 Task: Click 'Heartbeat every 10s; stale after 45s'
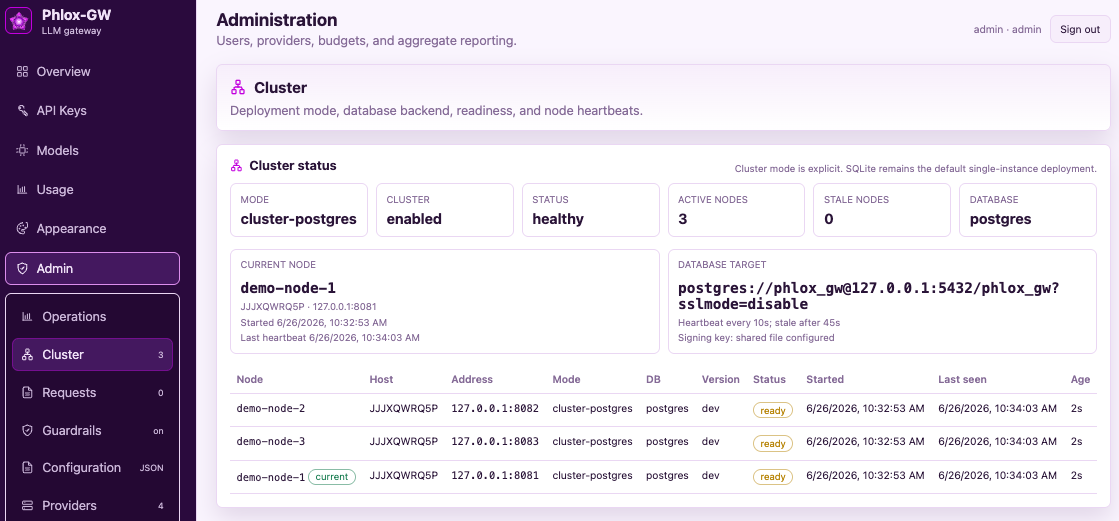click(759, 323)
